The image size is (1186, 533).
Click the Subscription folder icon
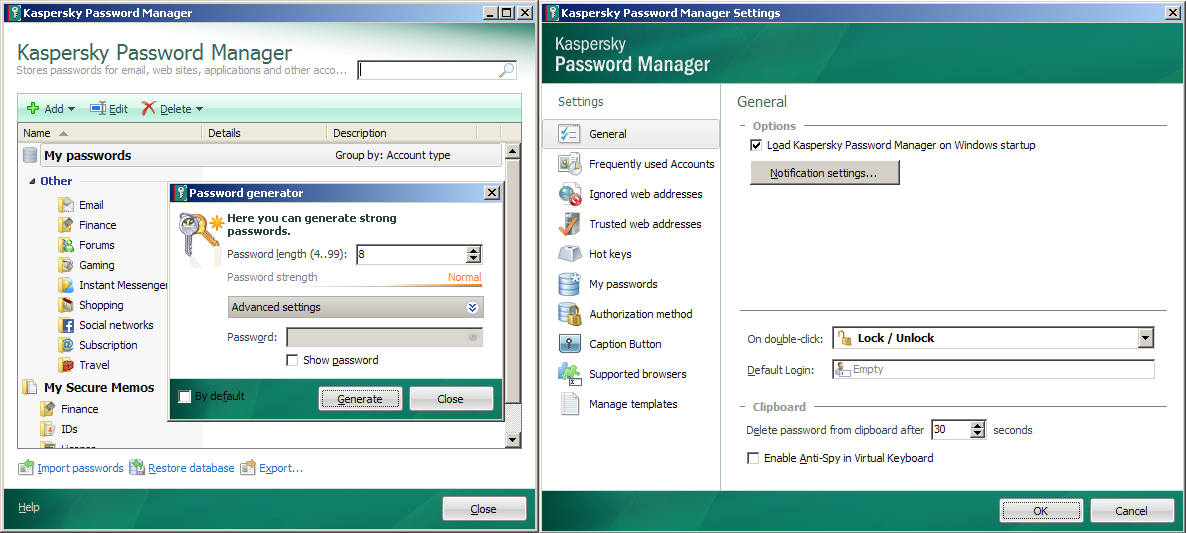click(66, 345)
